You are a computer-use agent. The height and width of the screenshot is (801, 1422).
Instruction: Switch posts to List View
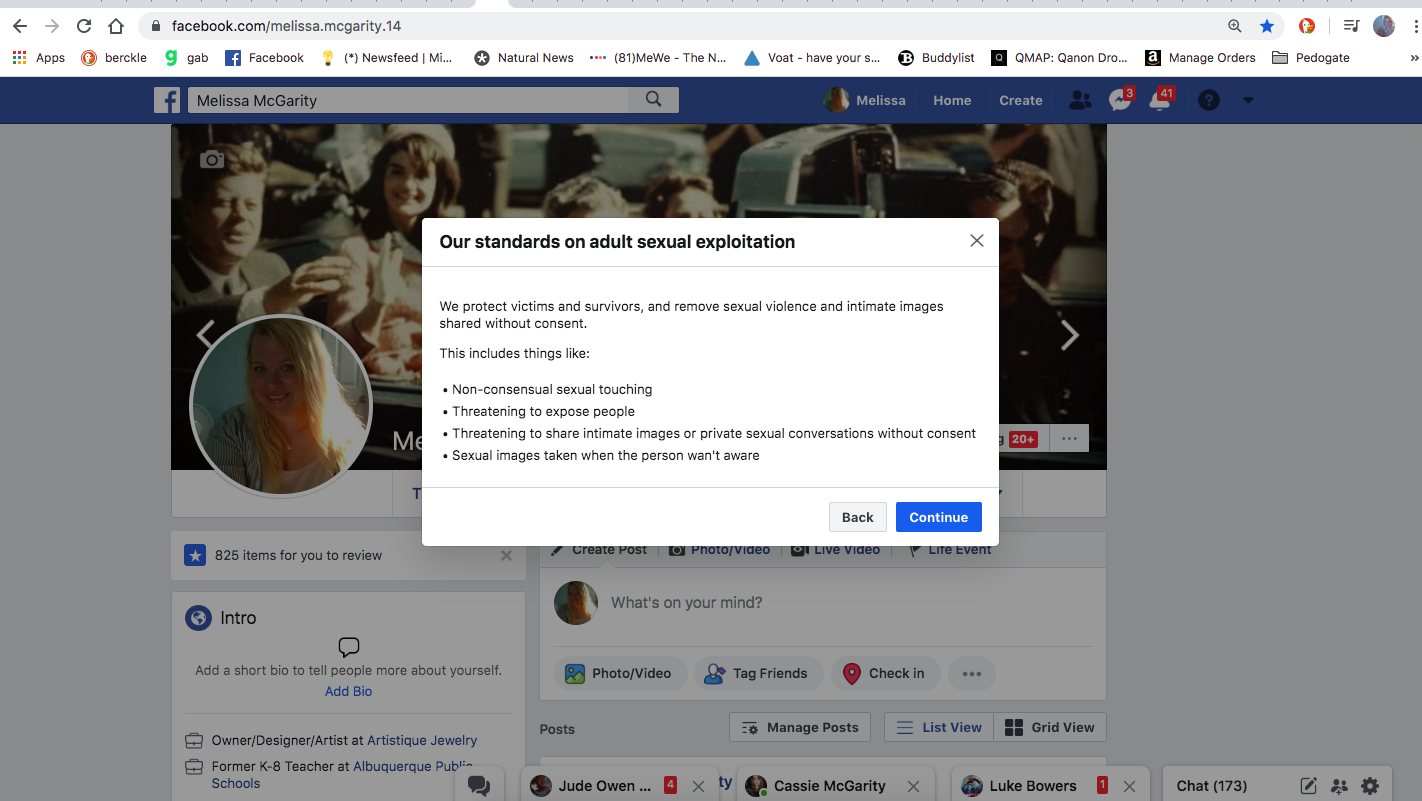[939, 727]
